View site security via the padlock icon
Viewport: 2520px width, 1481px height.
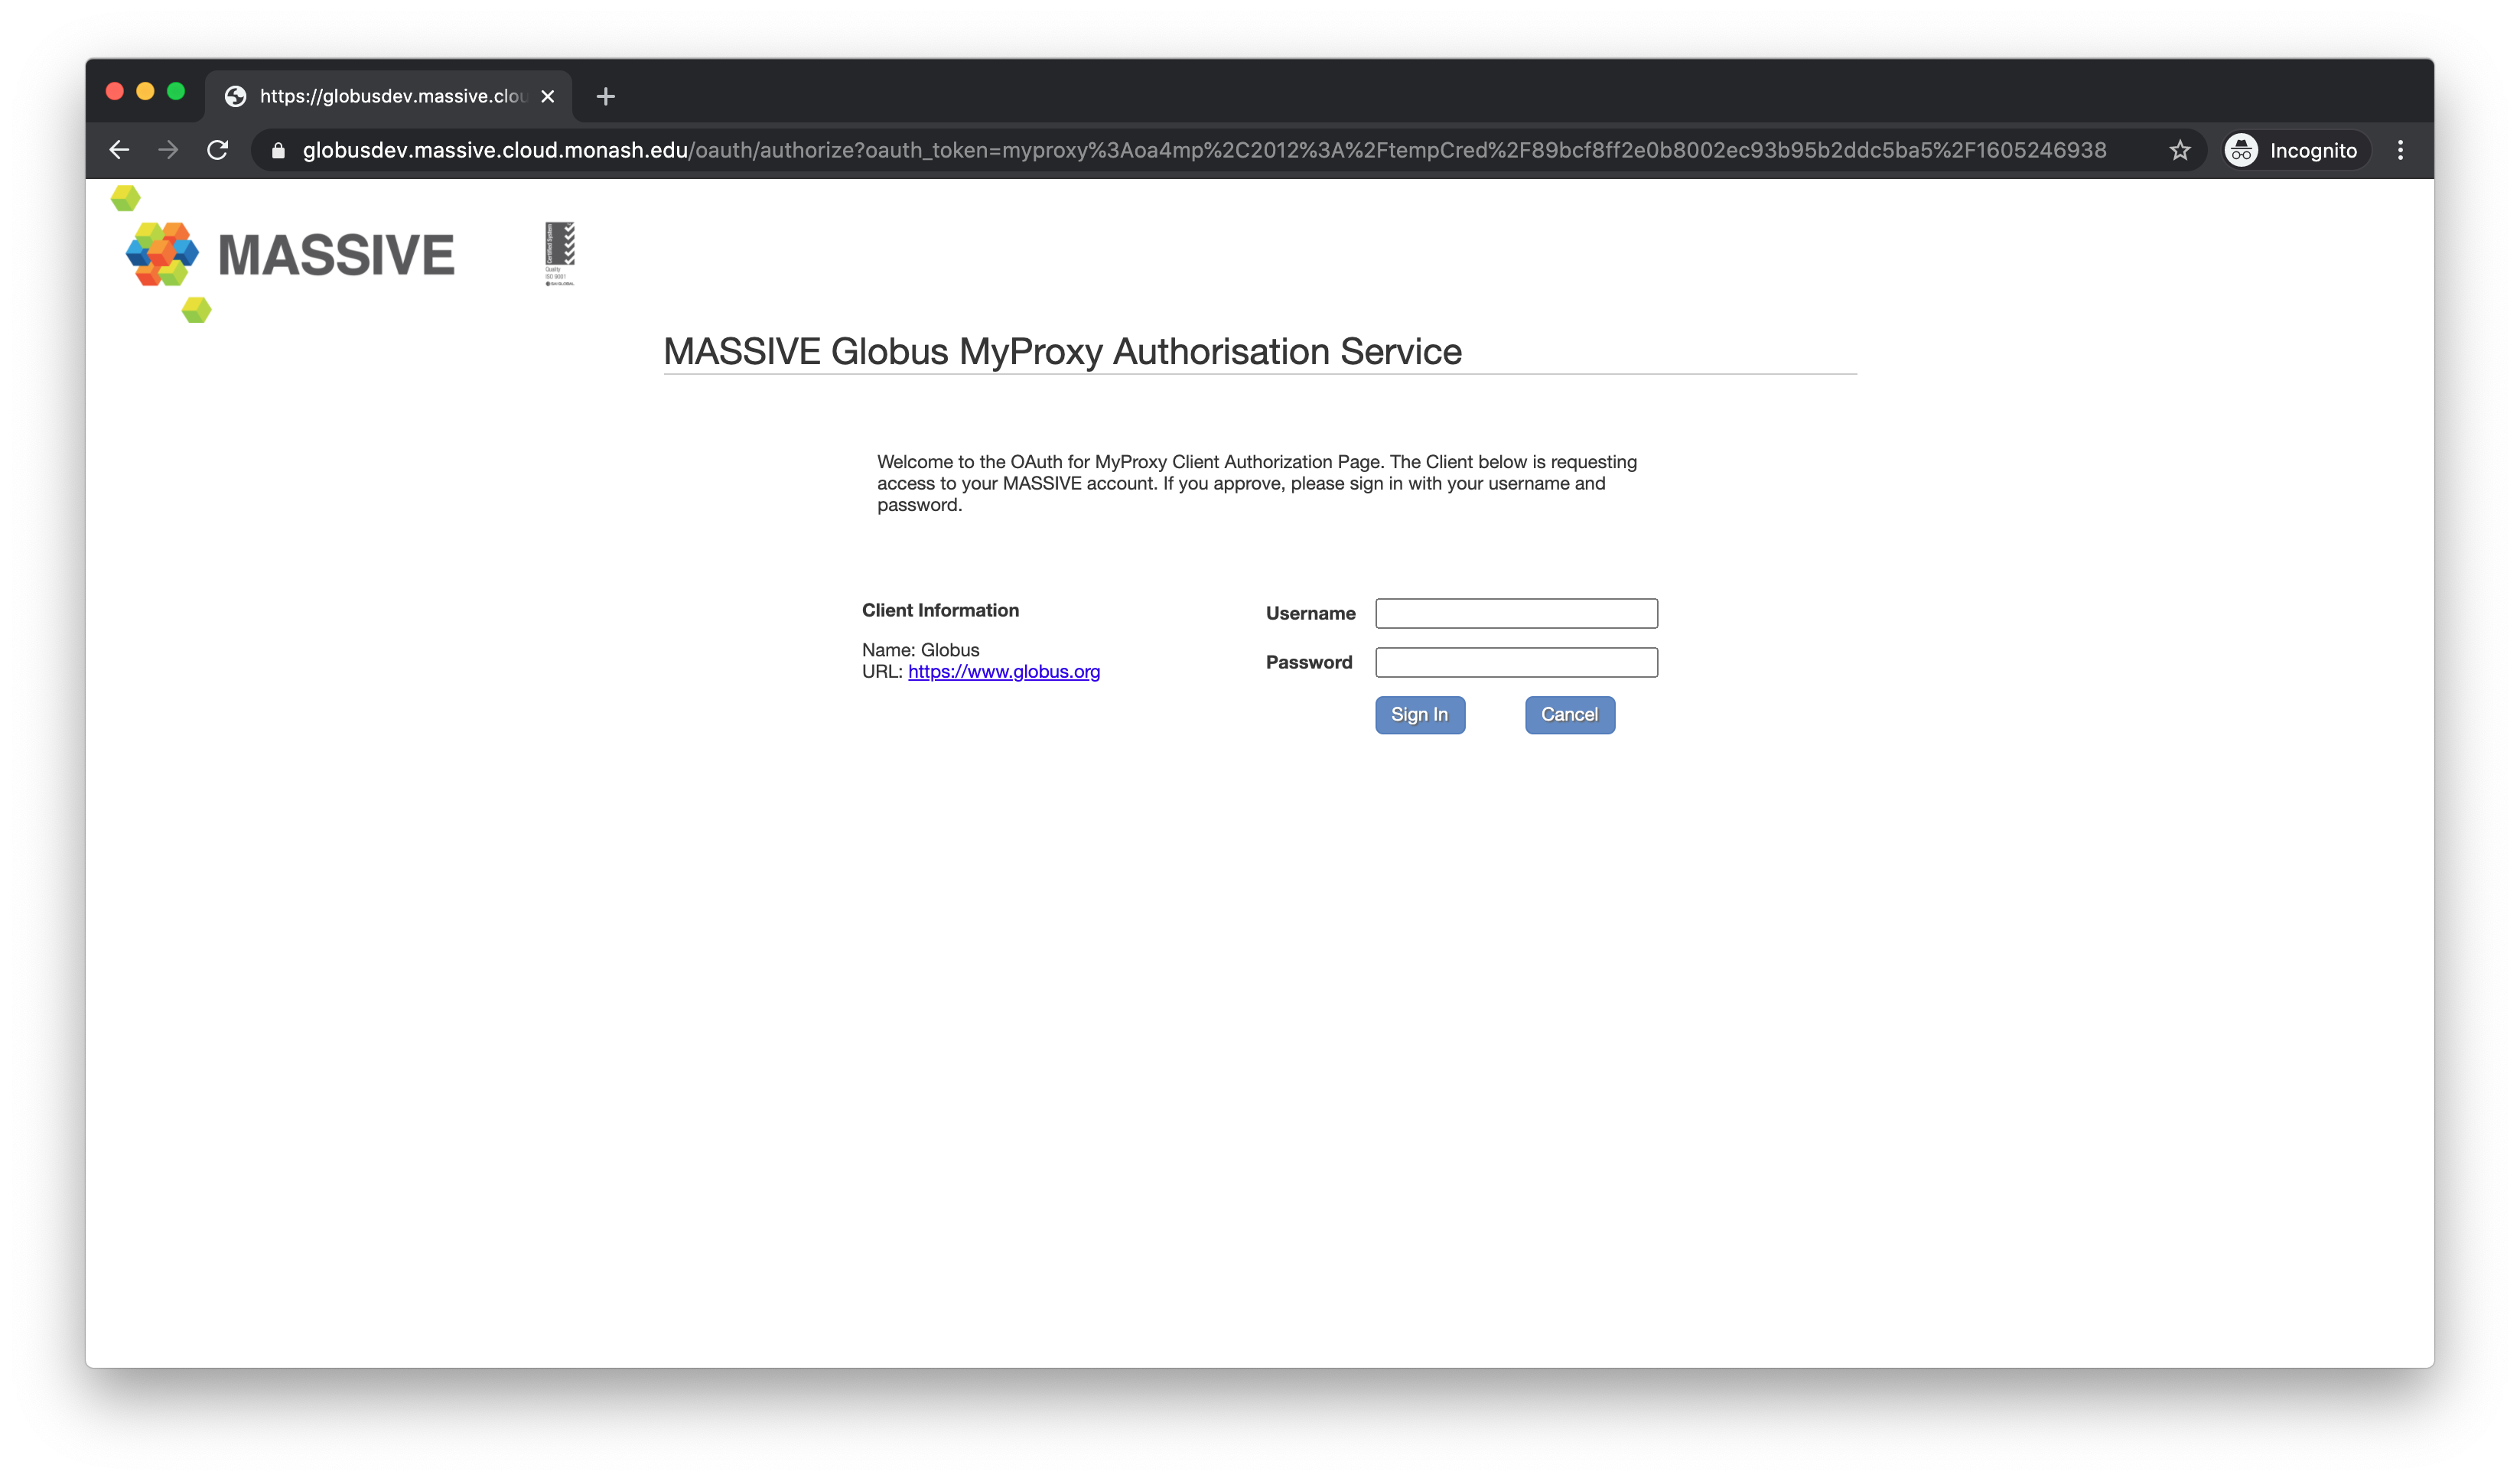(x=279, y=150)
